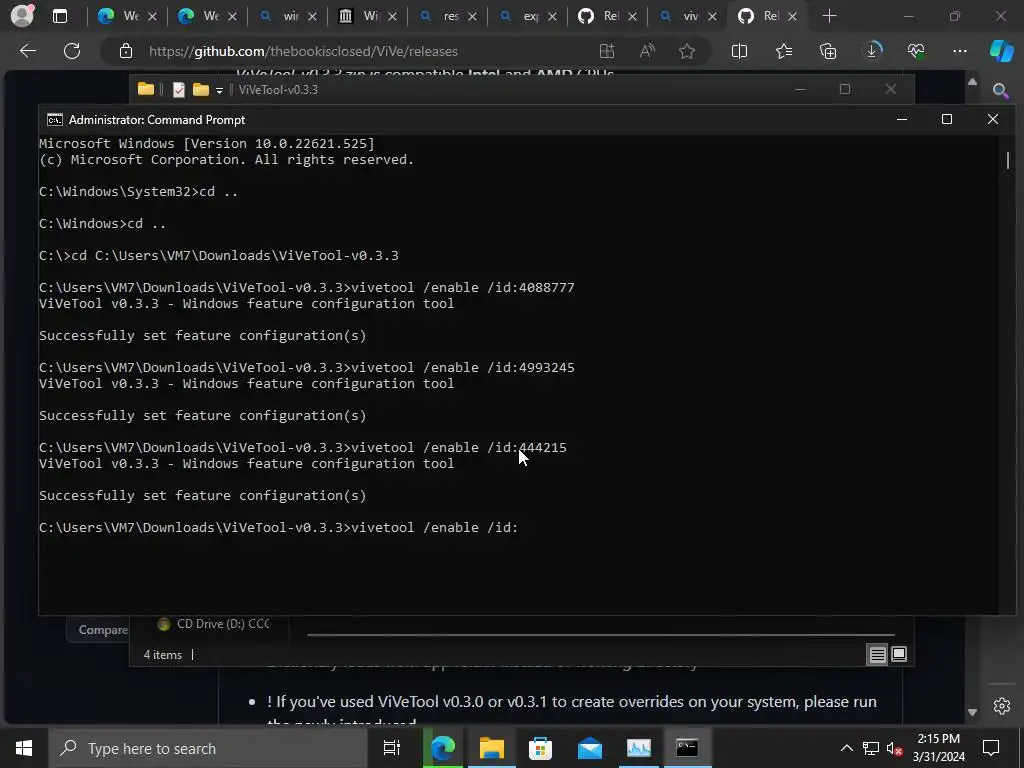This screenshot has height=768, width=1024.
Task: Open Mail from the taskbar
Action: 590,748
